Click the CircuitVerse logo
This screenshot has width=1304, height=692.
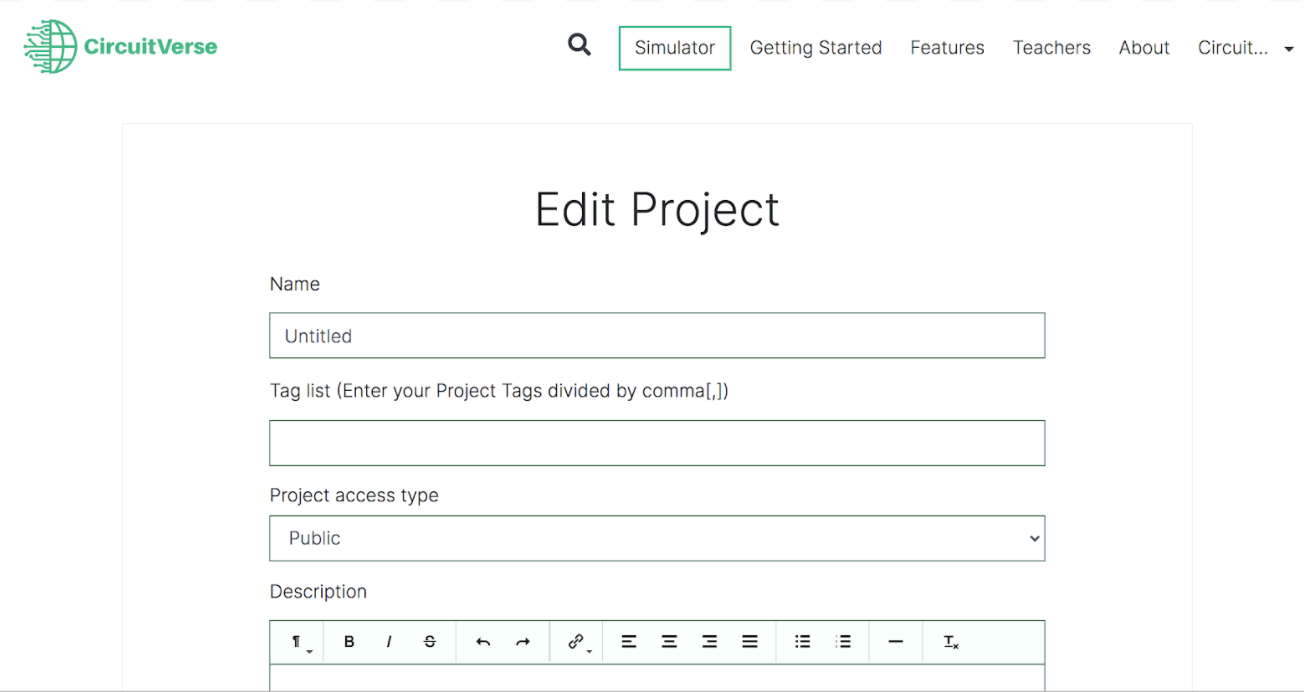point(121,46)
